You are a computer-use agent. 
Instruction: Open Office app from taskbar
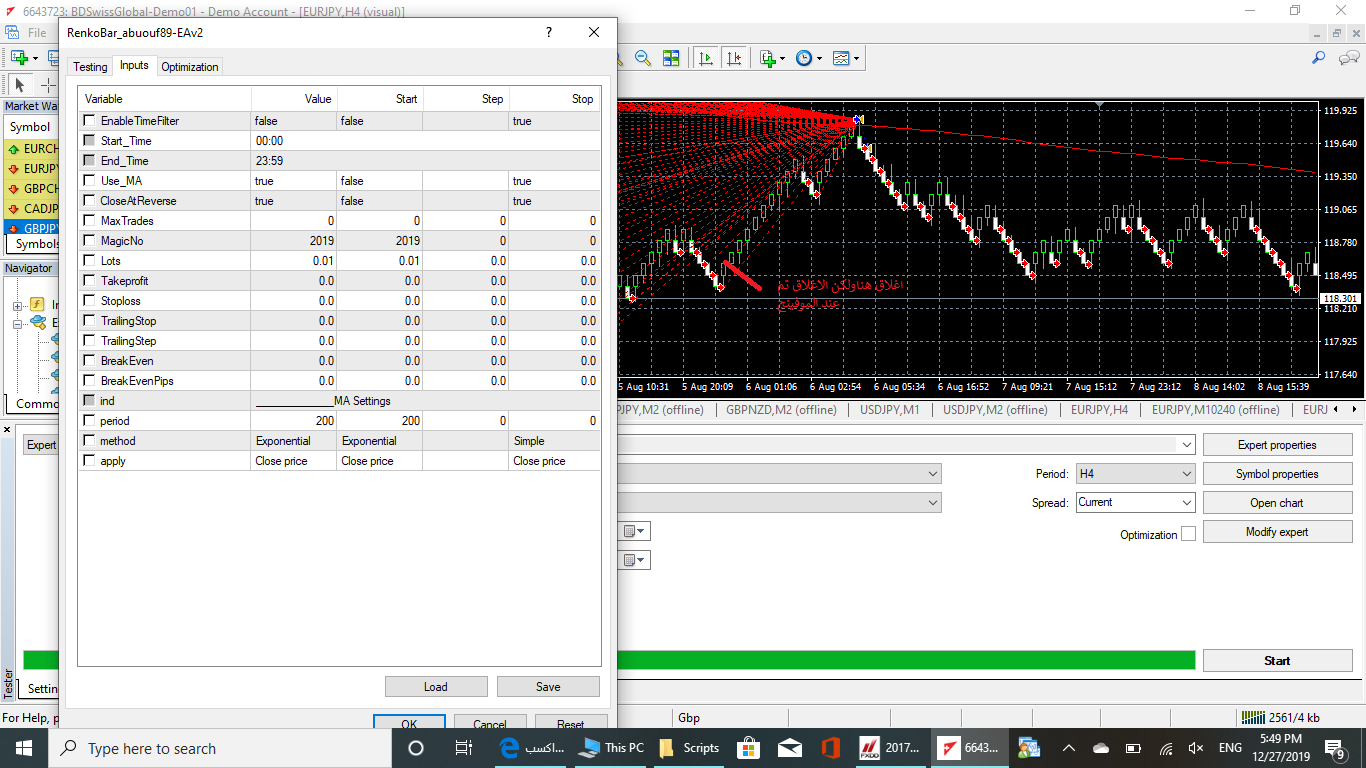click(830, 748)
